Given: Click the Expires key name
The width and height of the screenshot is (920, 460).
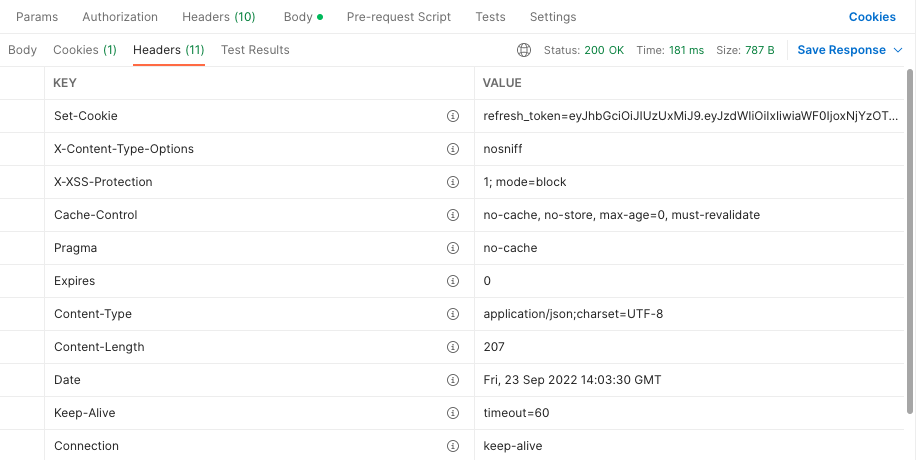Looking at the screenshot, I should 75,281.
